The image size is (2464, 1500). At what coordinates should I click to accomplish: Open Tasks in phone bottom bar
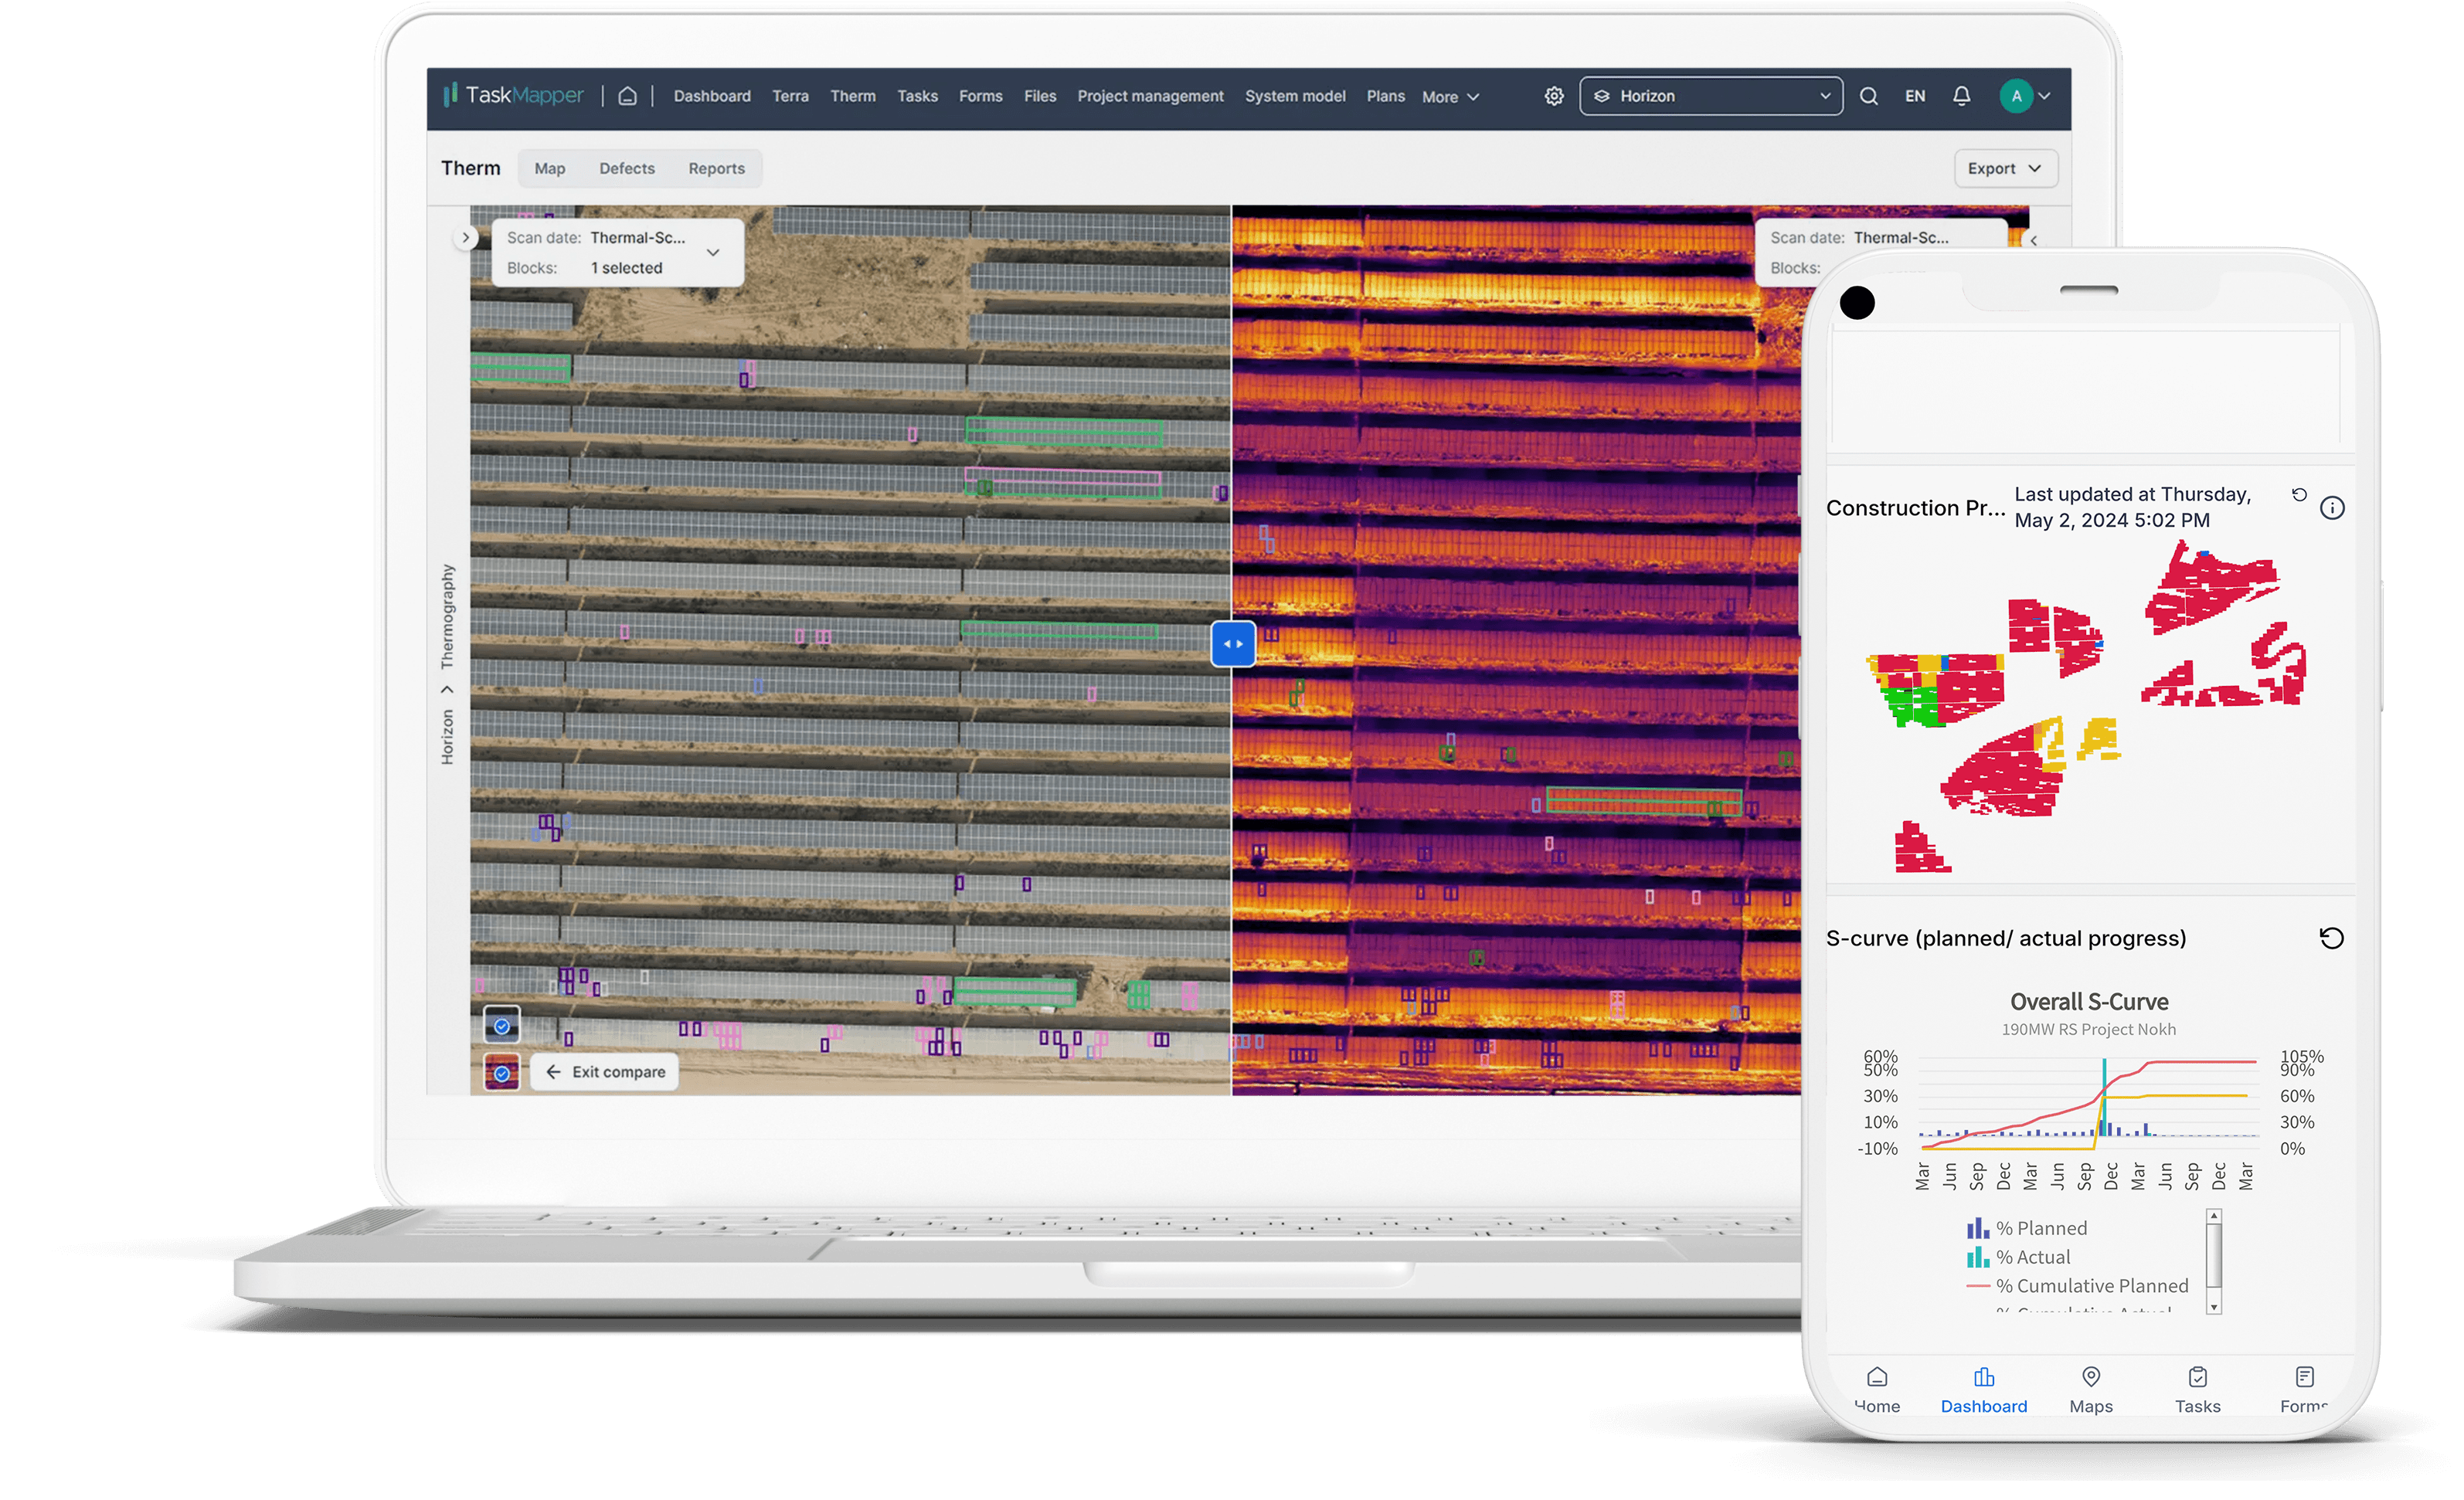pos(2197,1389)
